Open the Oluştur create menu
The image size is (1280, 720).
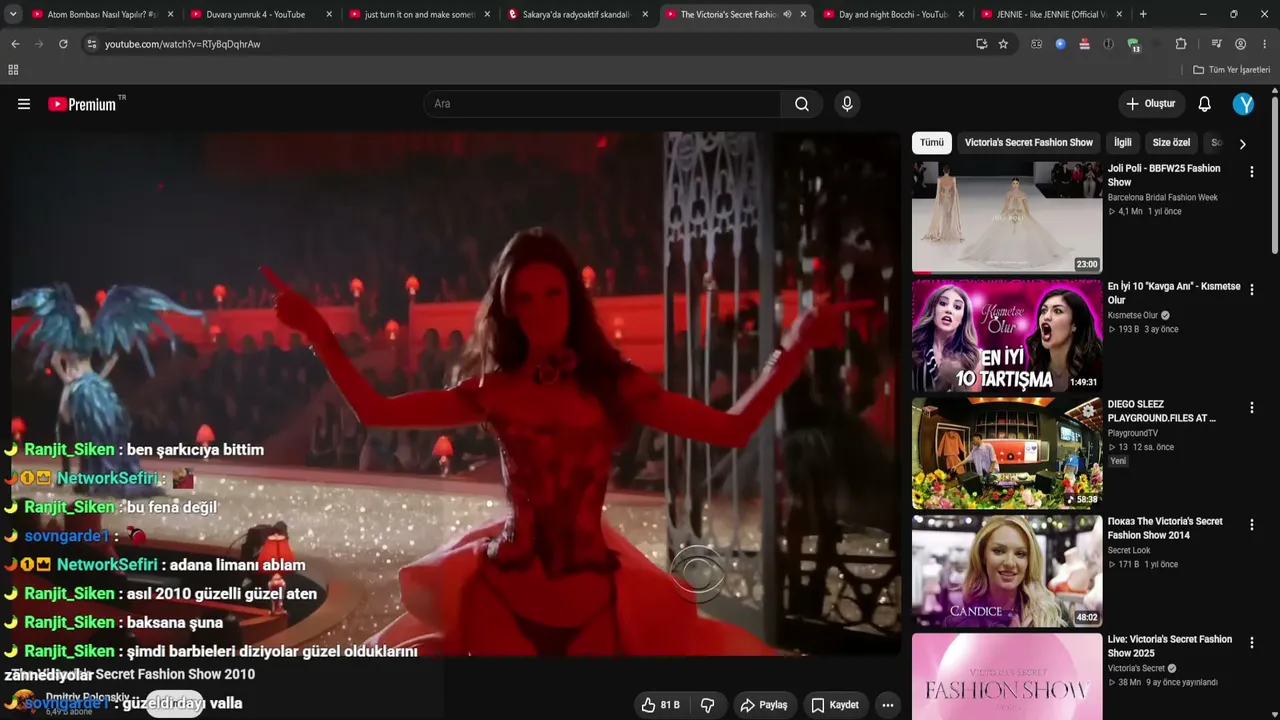click(x=1151, y=104)
